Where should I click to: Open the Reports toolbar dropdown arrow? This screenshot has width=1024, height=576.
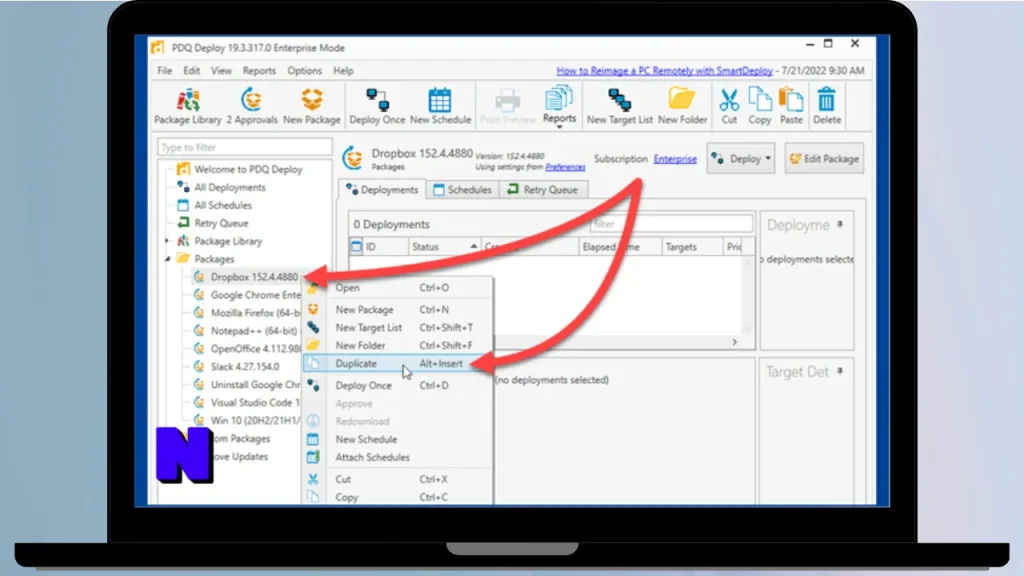(559, 127)
